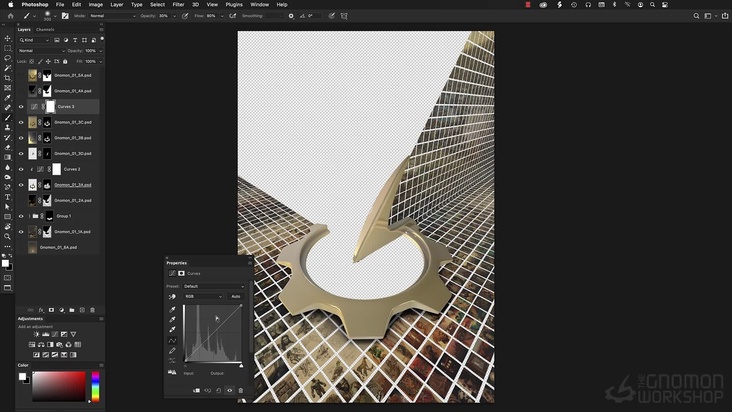This screenshot has width=732, height=412.
Task: Open the Color panel options menu
Action: point(101,365)
